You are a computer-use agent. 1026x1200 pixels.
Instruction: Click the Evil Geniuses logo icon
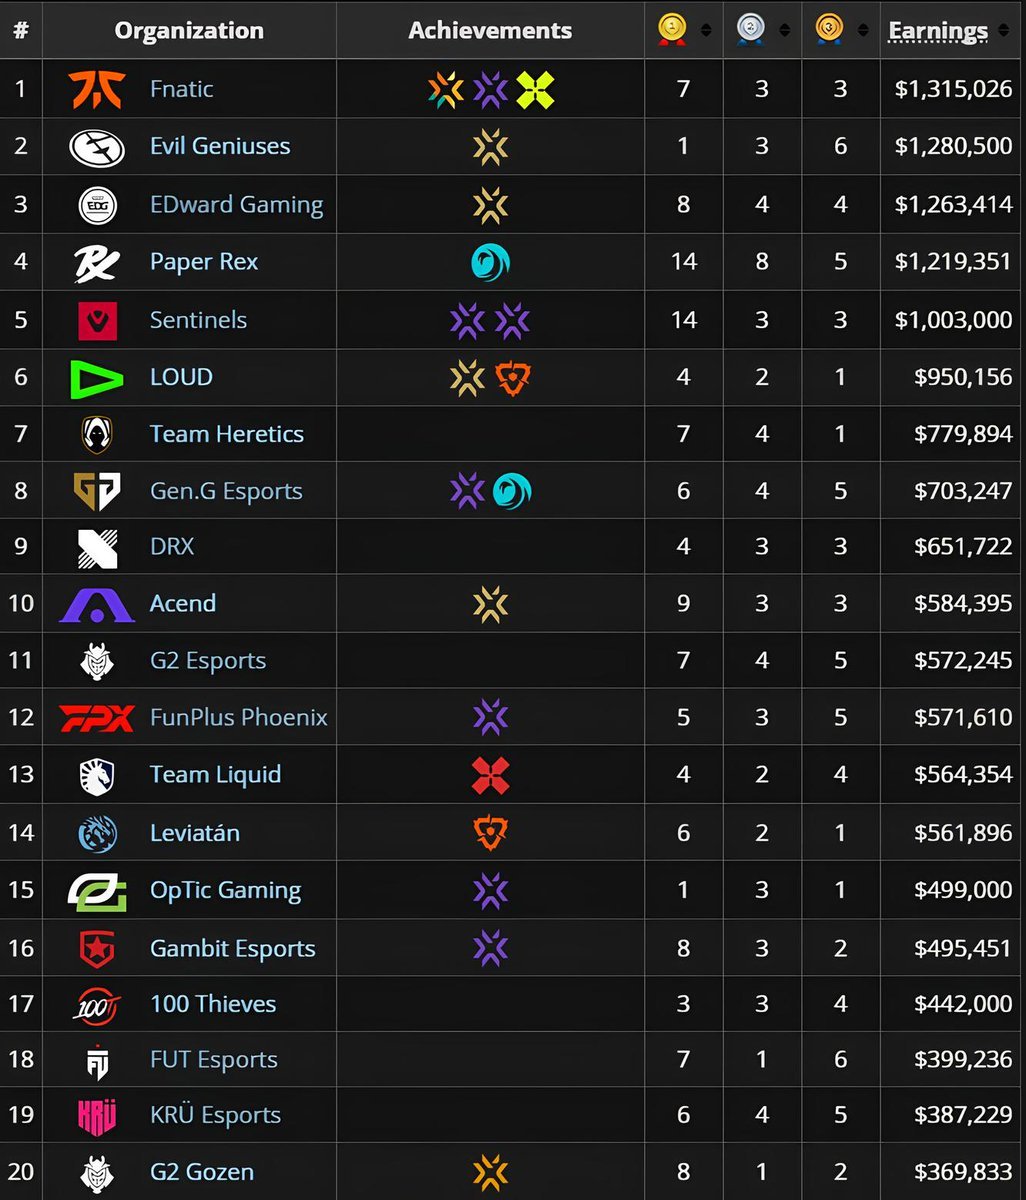click(97, 147)
